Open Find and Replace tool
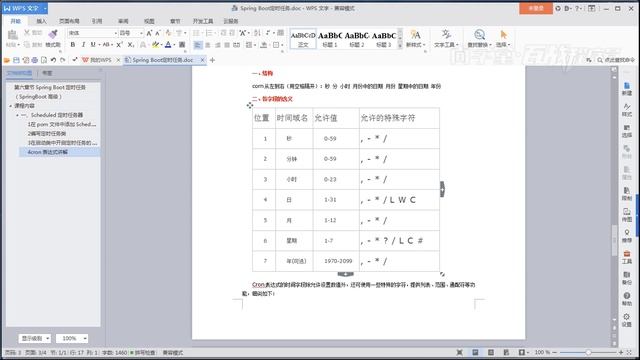640x360 pixels. 480,38
